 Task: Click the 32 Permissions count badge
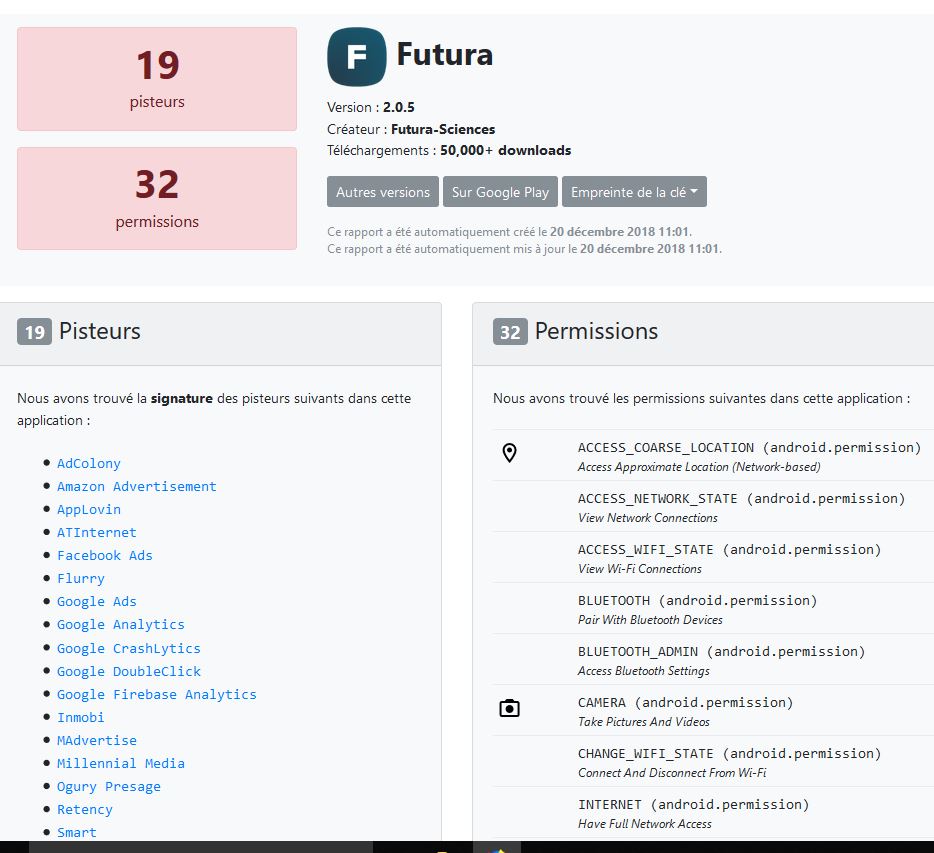pyautogui.click(x=510, y=331)
